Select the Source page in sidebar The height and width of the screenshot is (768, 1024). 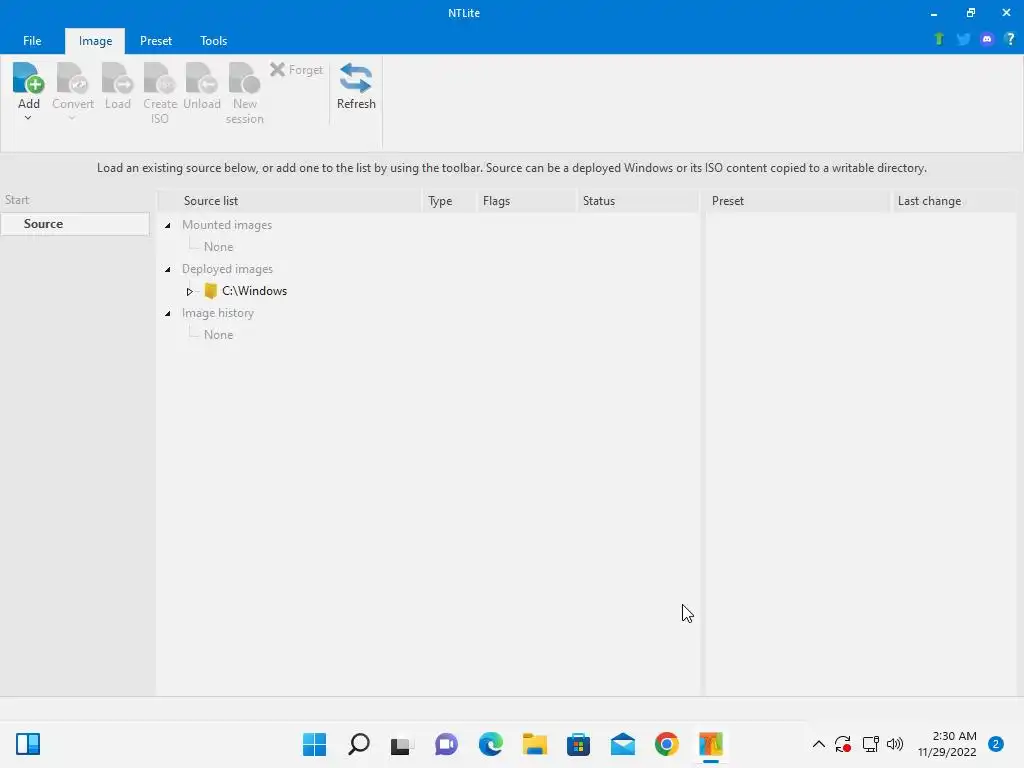75,223
